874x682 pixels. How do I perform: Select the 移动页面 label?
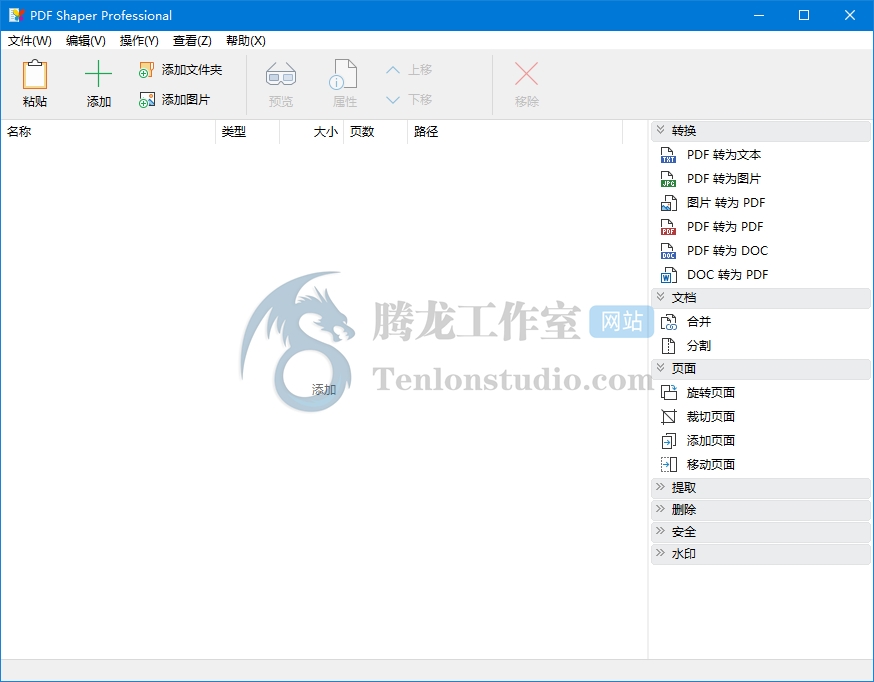coord(711,465)
